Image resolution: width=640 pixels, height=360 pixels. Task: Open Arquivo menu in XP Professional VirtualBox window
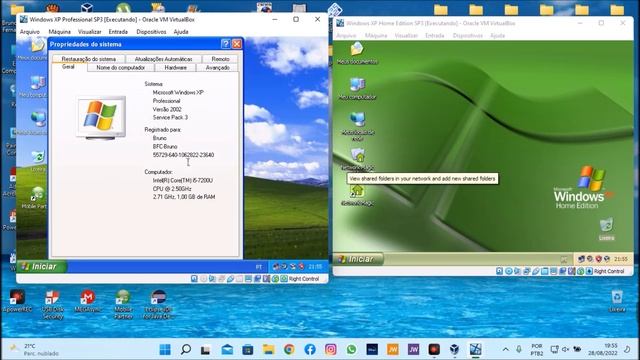(x=30, y=32)
